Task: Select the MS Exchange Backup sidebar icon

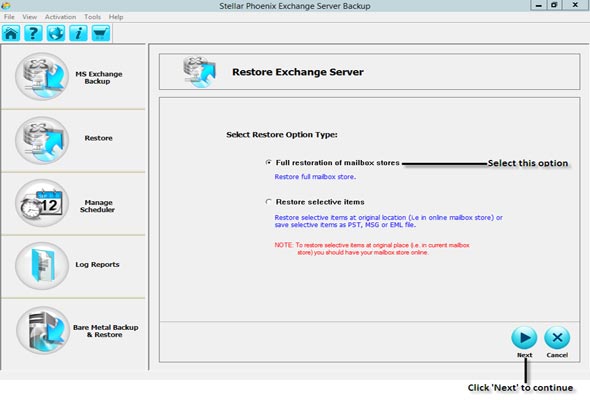Action: (42, 76)
